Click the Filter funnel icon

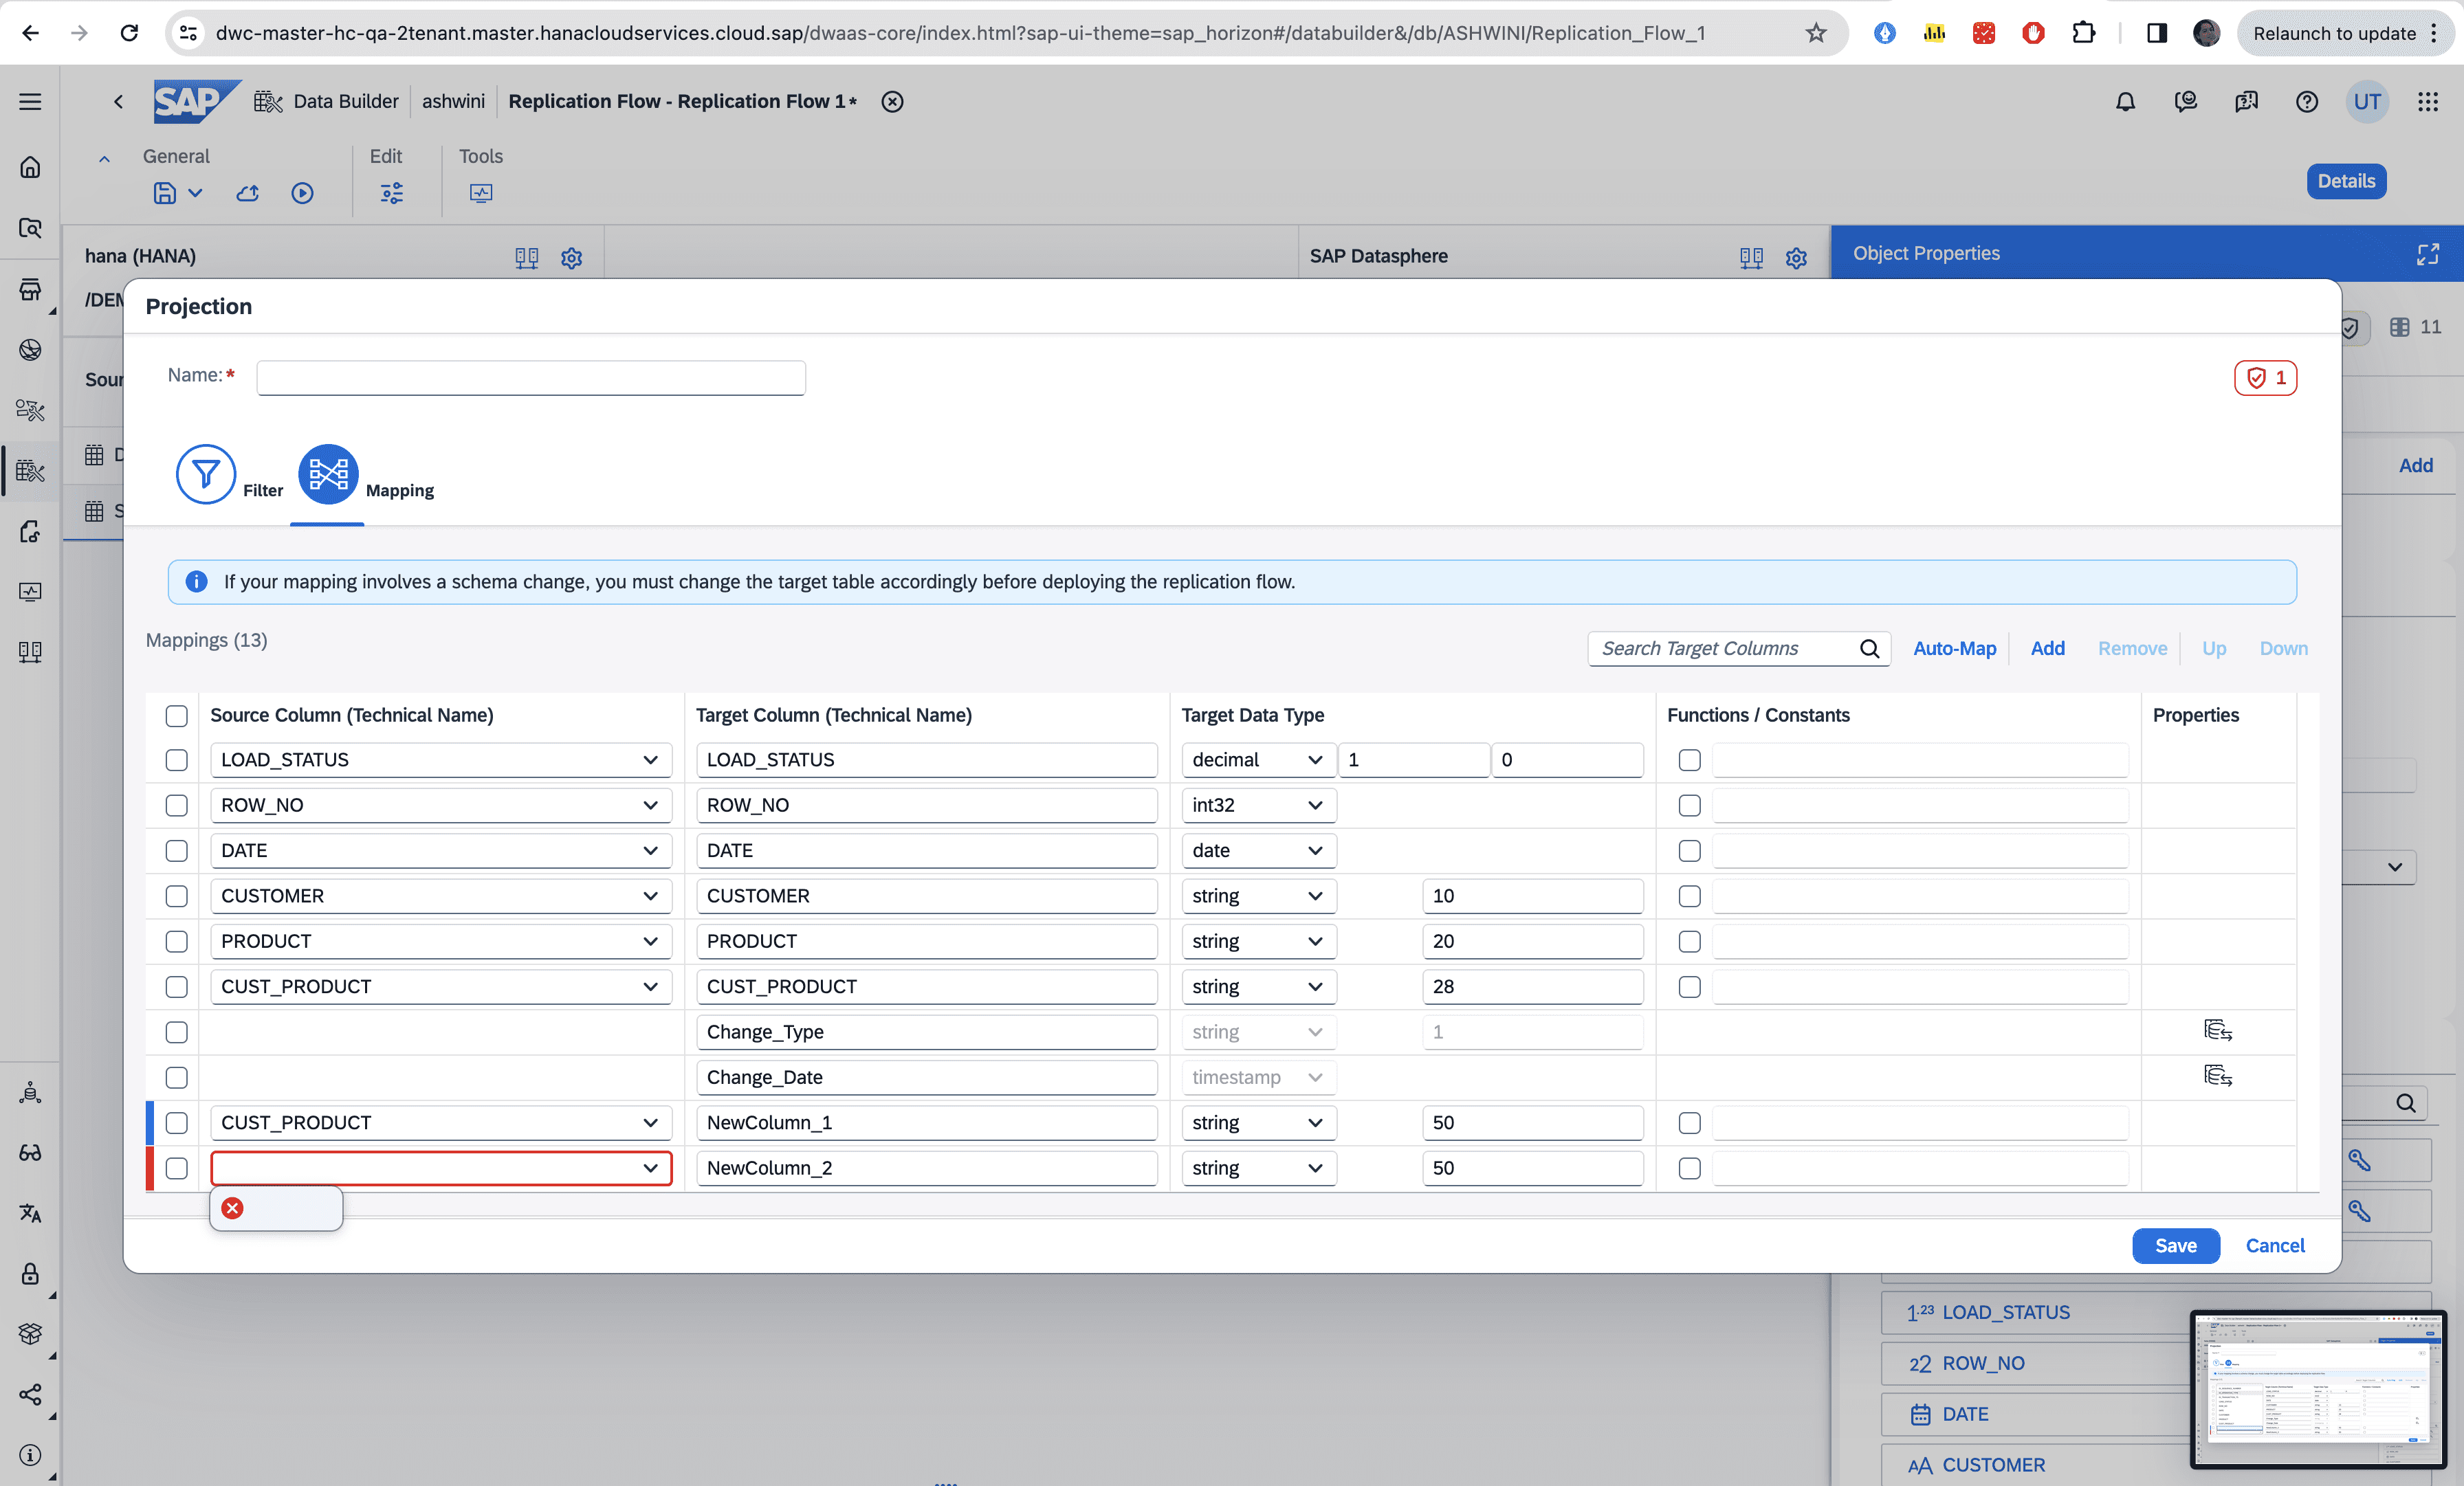(205, 473)
